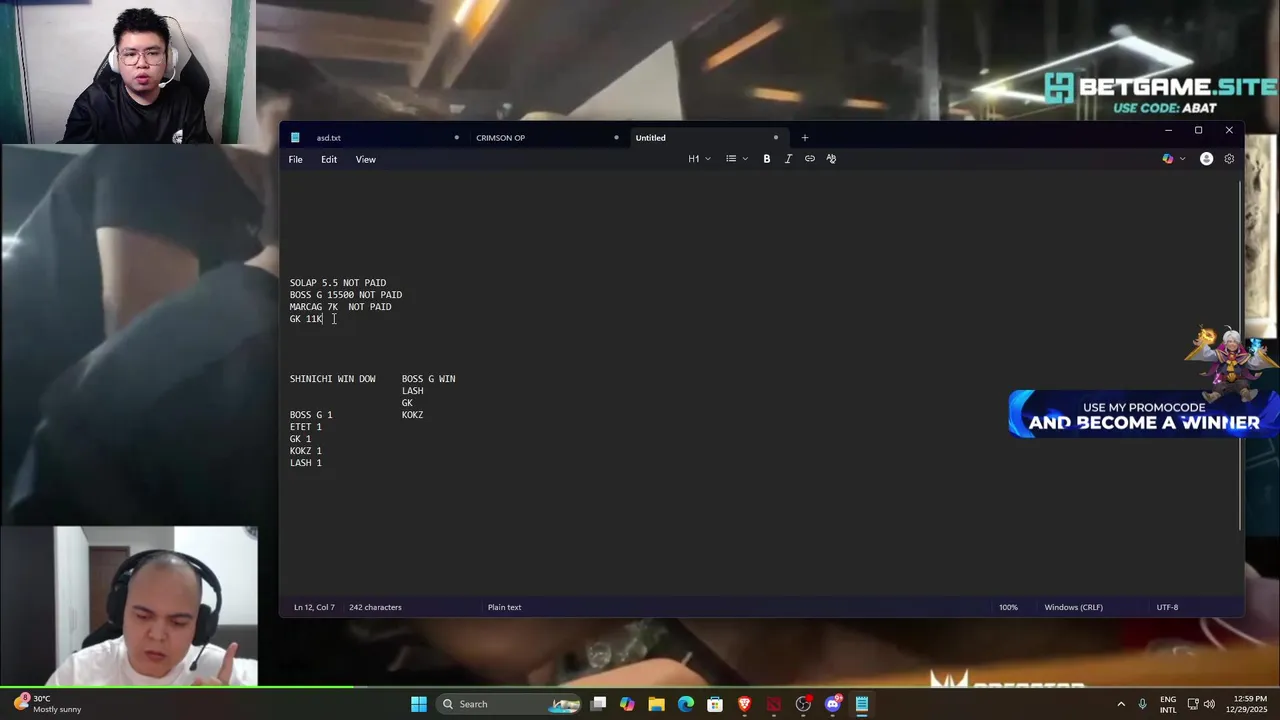The image size is (1280, 720).
Task: Open File Explorer from the taskbar
Action: click(656, 704)
